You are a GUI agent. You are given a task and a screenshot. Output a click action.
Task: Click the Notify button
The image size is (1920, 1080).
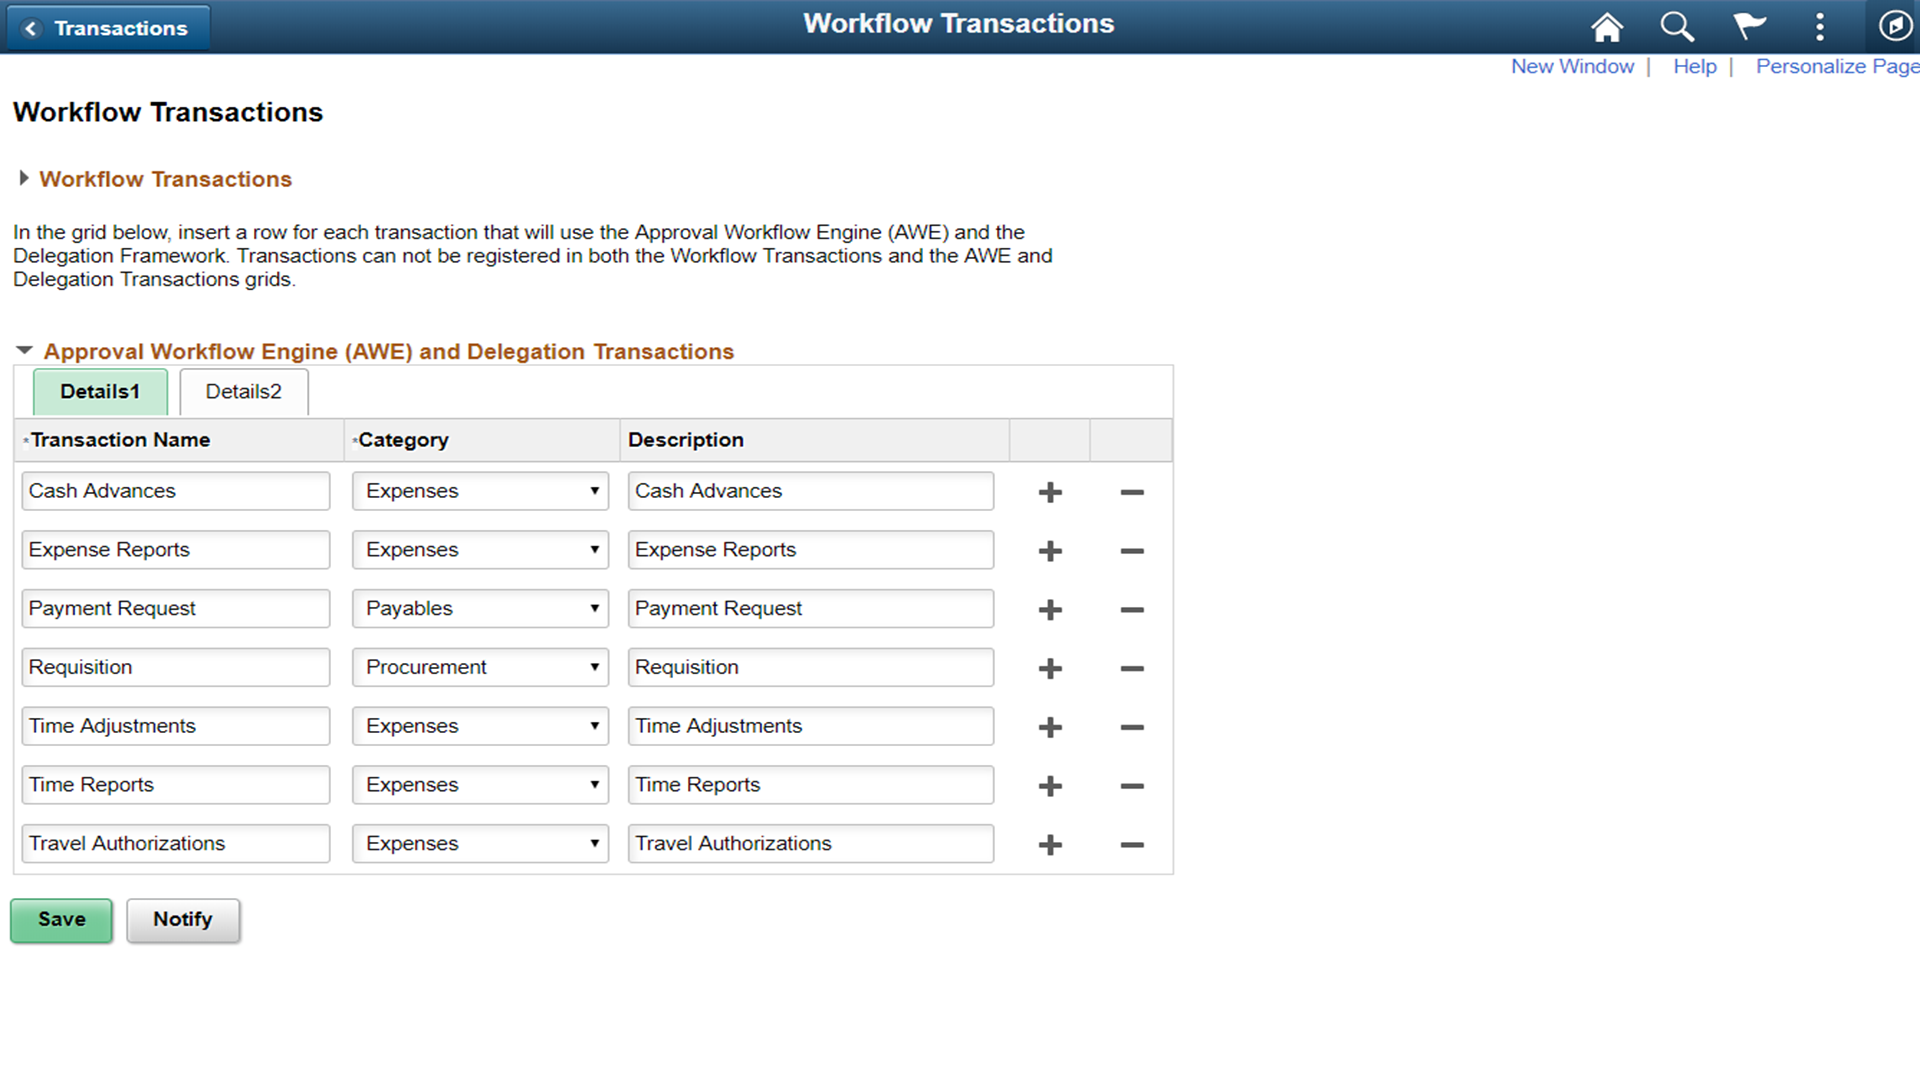coord(182,919)
